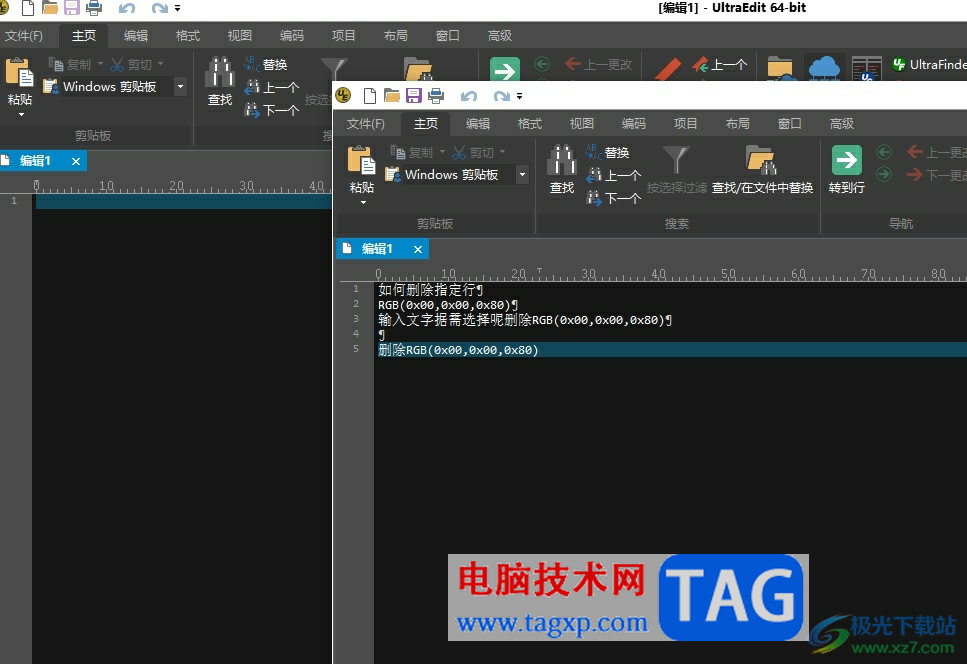This screenshot has height=664, width=967.
Task: Click Paste icon in front window
Action: coord(361,161)
